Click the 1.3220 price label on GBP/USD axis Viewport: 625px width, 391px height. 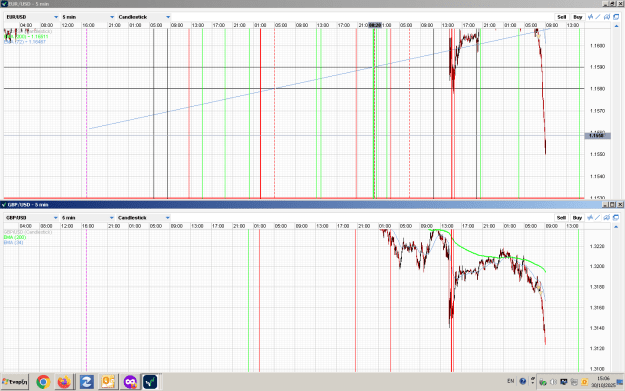click(x=597, y=246)
